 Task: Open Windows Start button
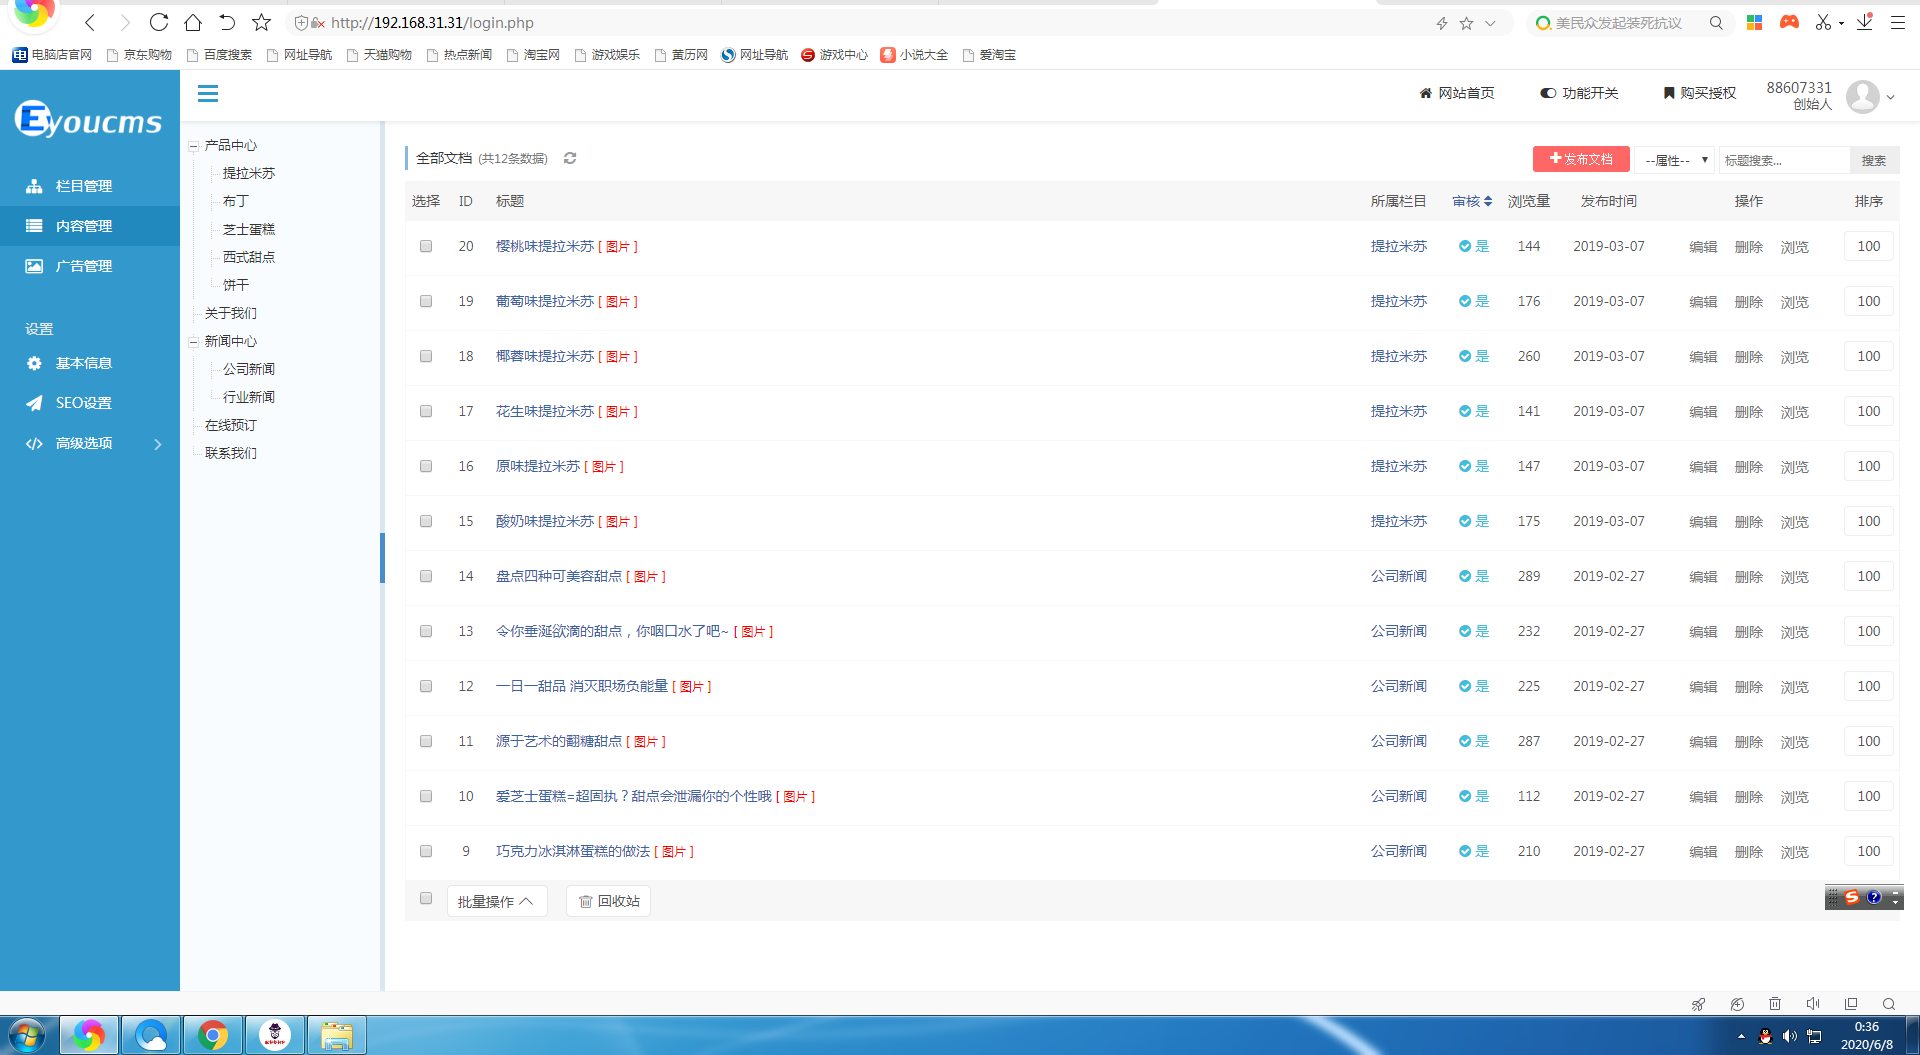pos(27,1035)
